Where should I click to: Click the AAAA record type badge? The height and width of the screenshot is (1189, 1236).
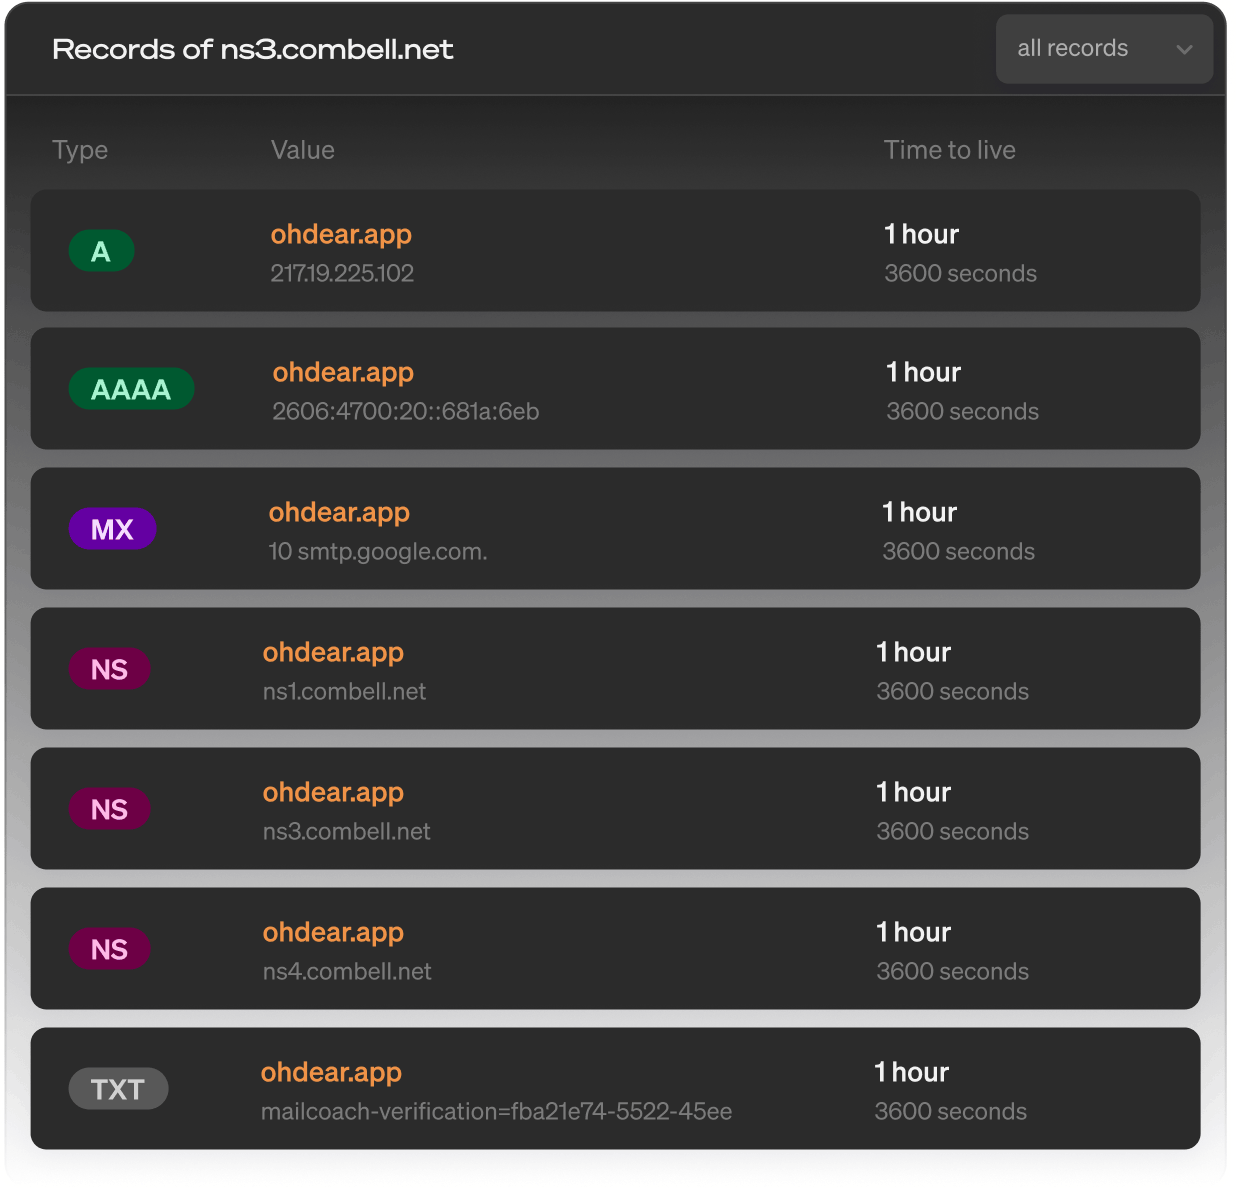(131, 388)
